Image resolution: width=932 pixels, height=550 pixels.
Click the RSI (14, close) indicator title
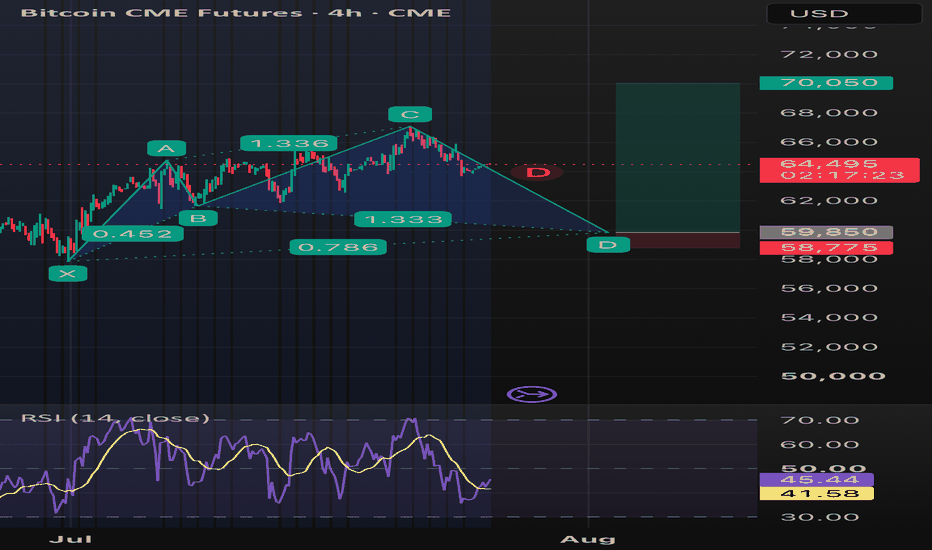(115, 418)
